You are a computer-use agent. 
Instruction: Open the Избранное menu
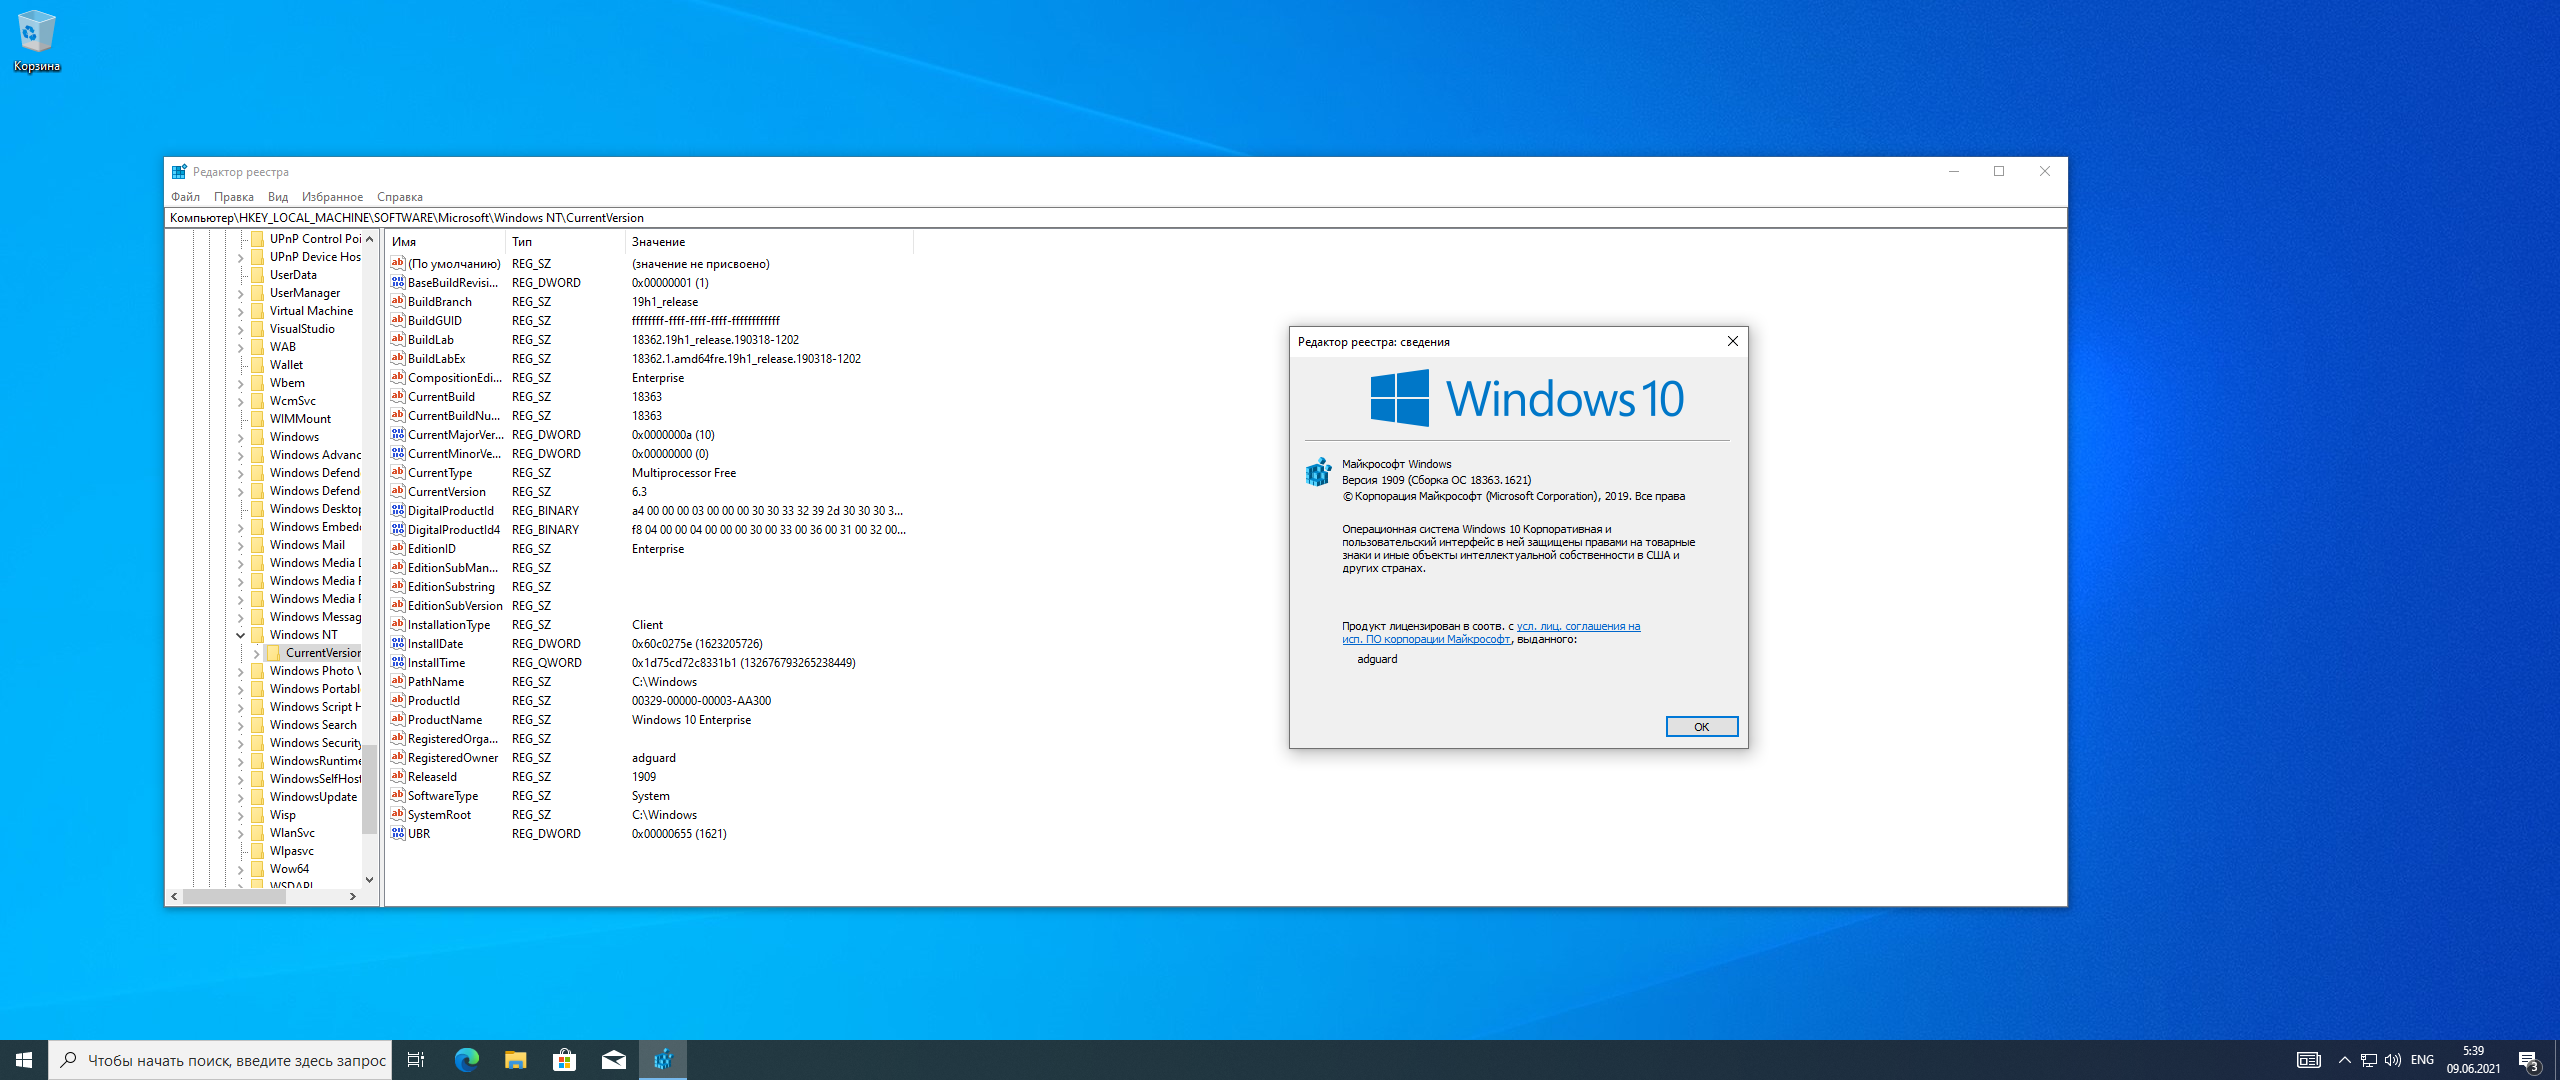coord(332,197)
